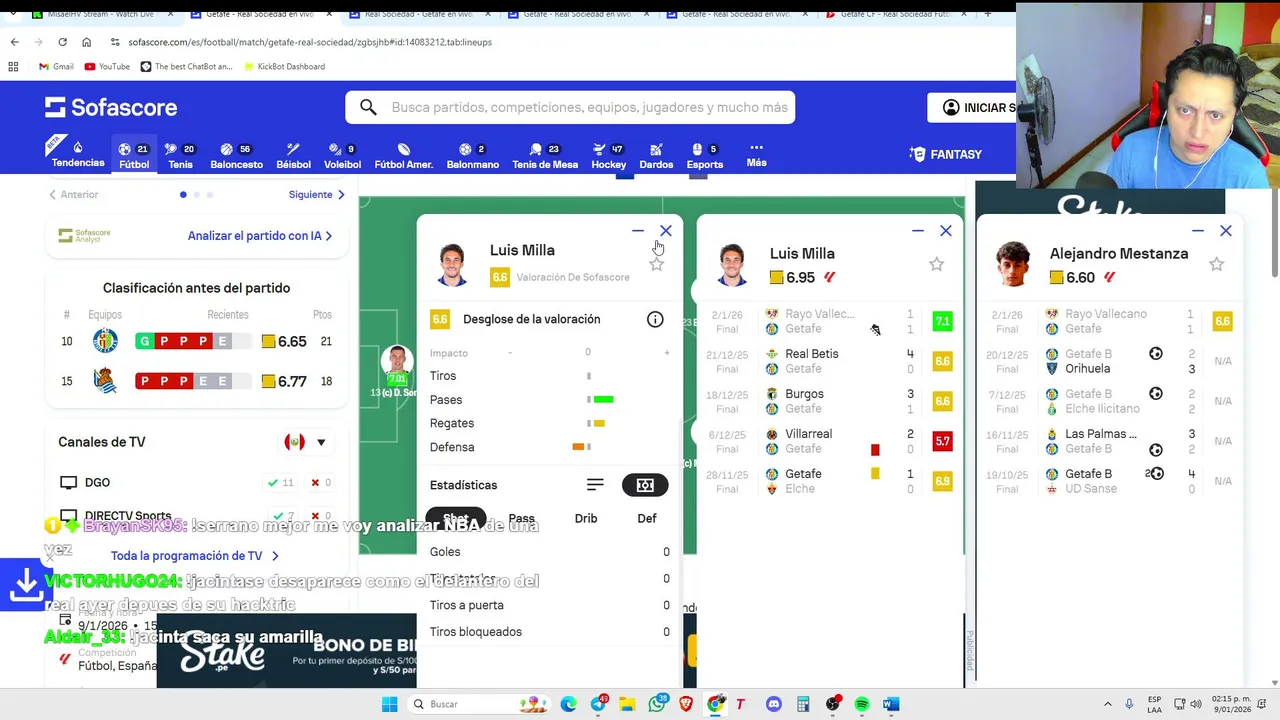This screenshot has height=720, width=1280.
Task: Open the Sofascore home logo
Action: click(x=111, y=107)
